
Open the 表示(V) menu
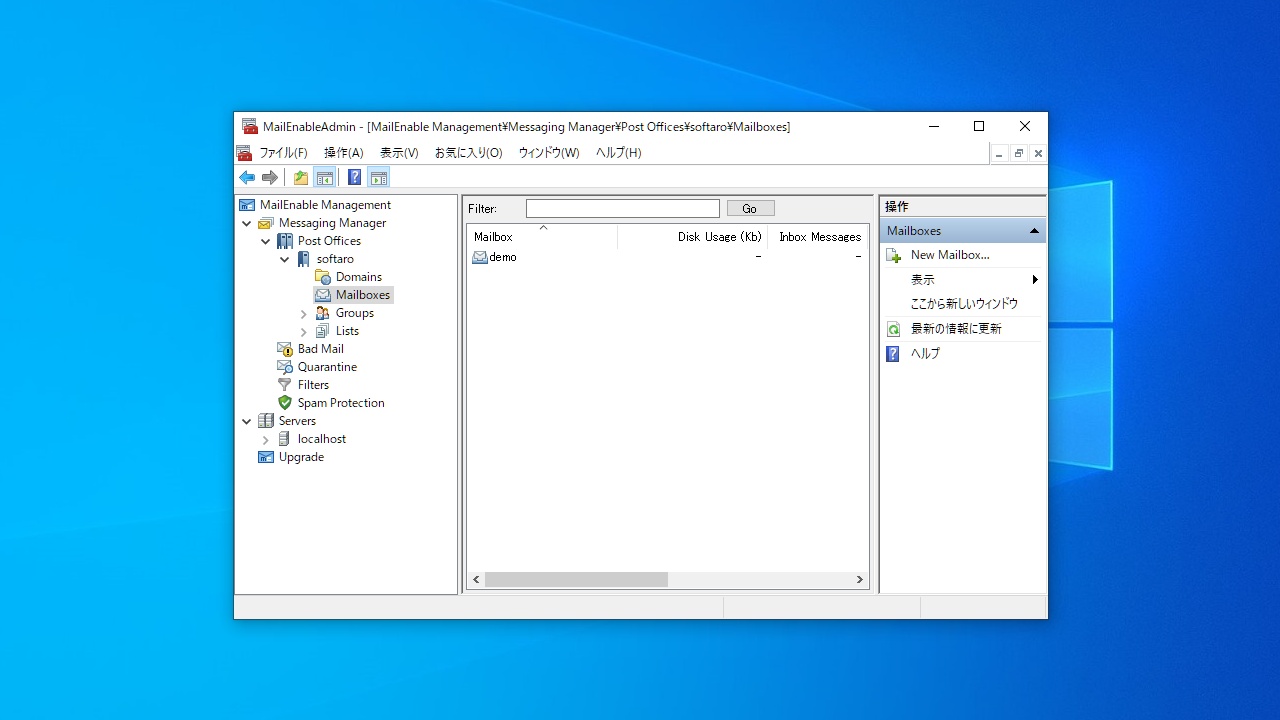[399, 153]
